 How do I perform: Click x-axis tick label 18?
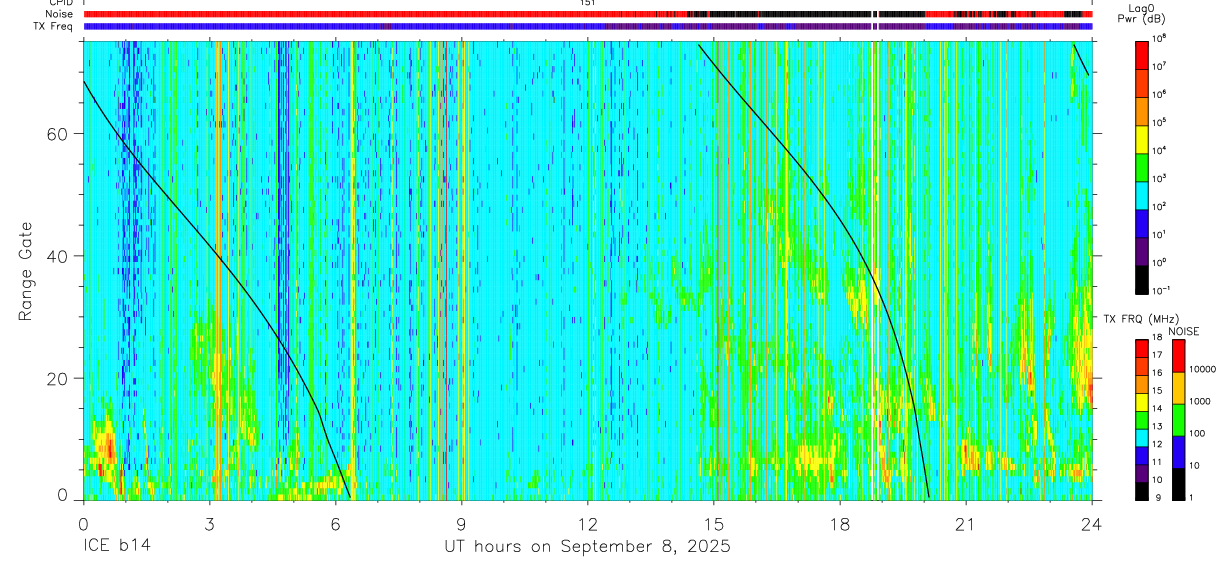[840, 523]
